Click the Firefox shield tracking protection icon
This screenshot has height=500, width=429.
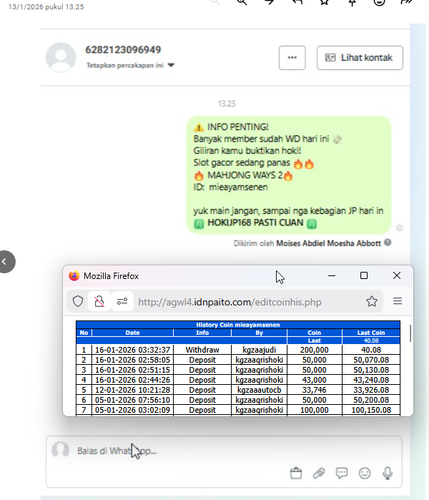click(x=78, y=302)
